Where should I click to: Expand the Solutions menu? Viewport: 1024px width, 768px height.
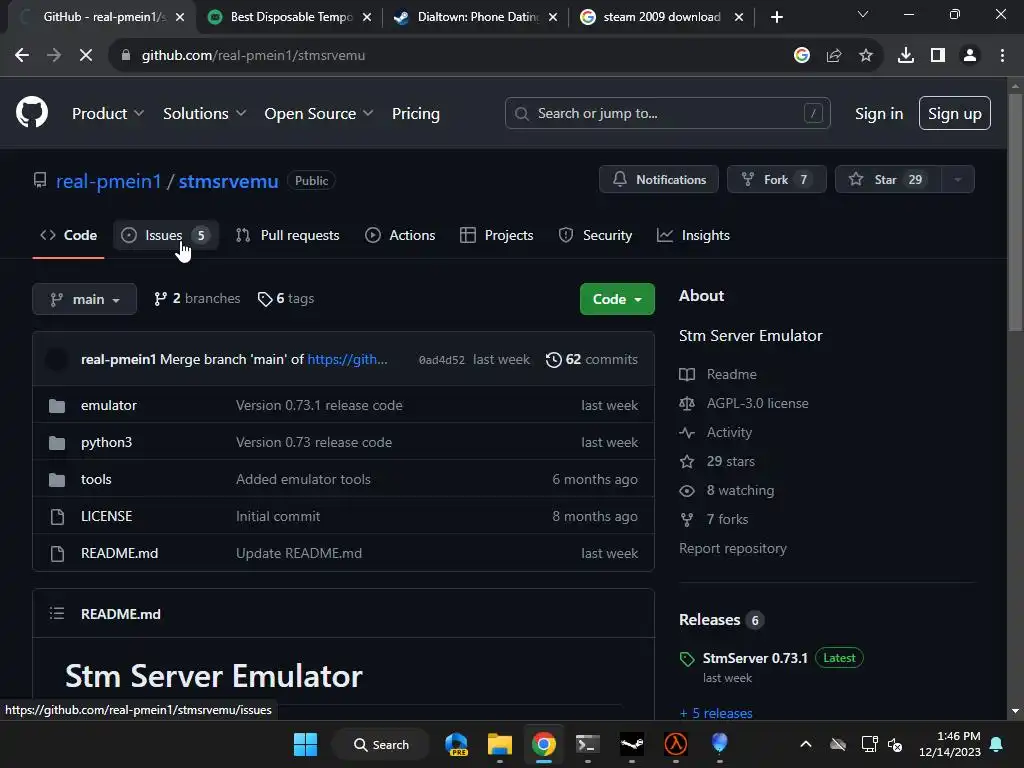[x=204, y=113]
